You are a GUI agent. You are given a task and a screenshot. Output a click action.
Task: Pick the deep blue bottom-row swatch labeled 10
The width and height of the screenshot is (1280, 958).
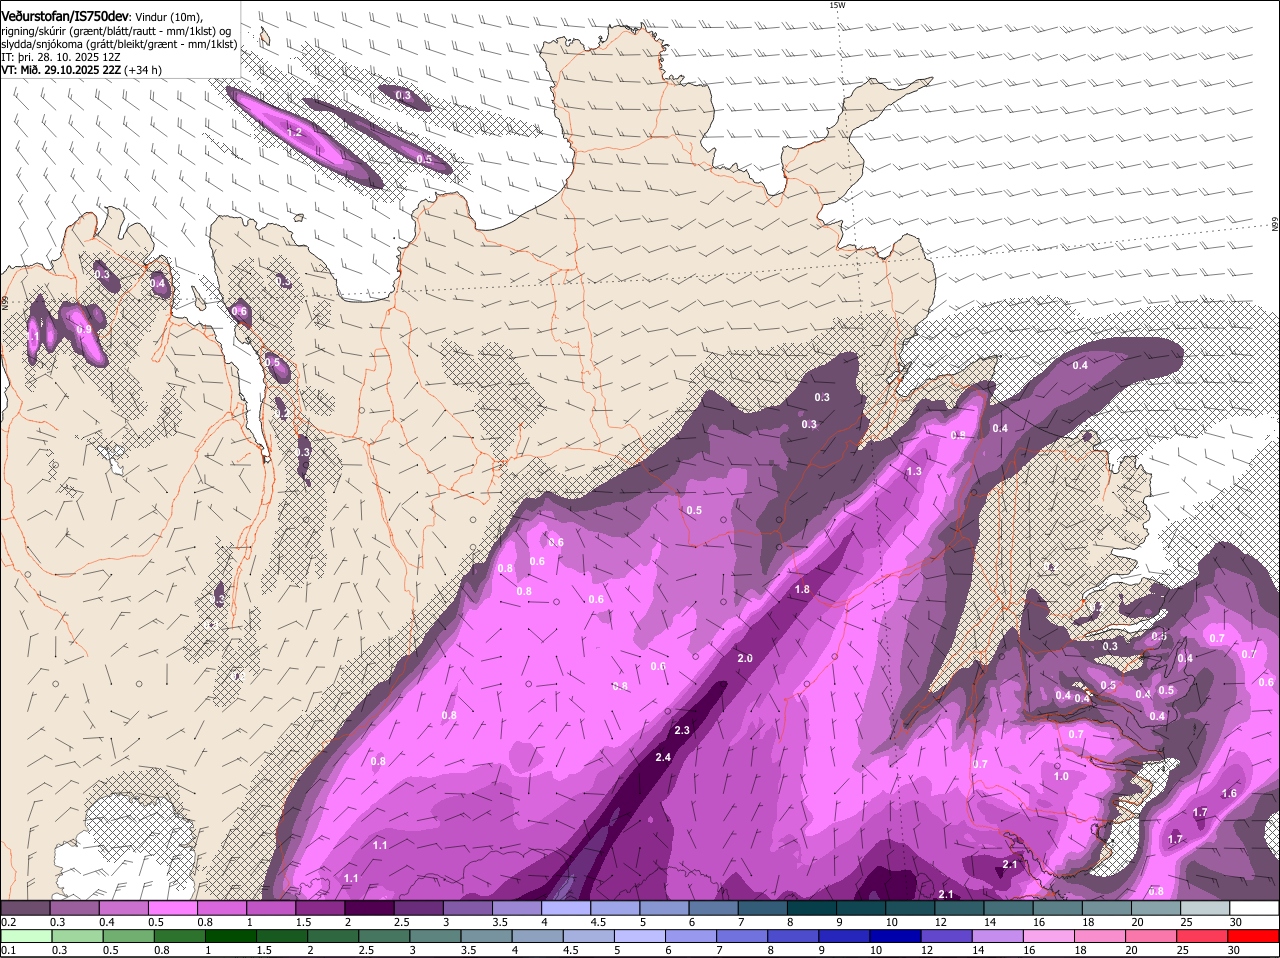(895, 936)
